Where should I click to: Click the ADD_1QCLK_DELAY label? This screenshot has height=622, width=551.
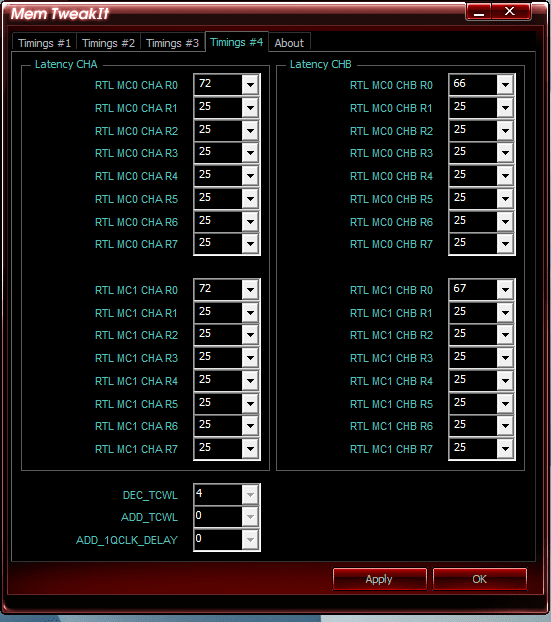[127, 540]
